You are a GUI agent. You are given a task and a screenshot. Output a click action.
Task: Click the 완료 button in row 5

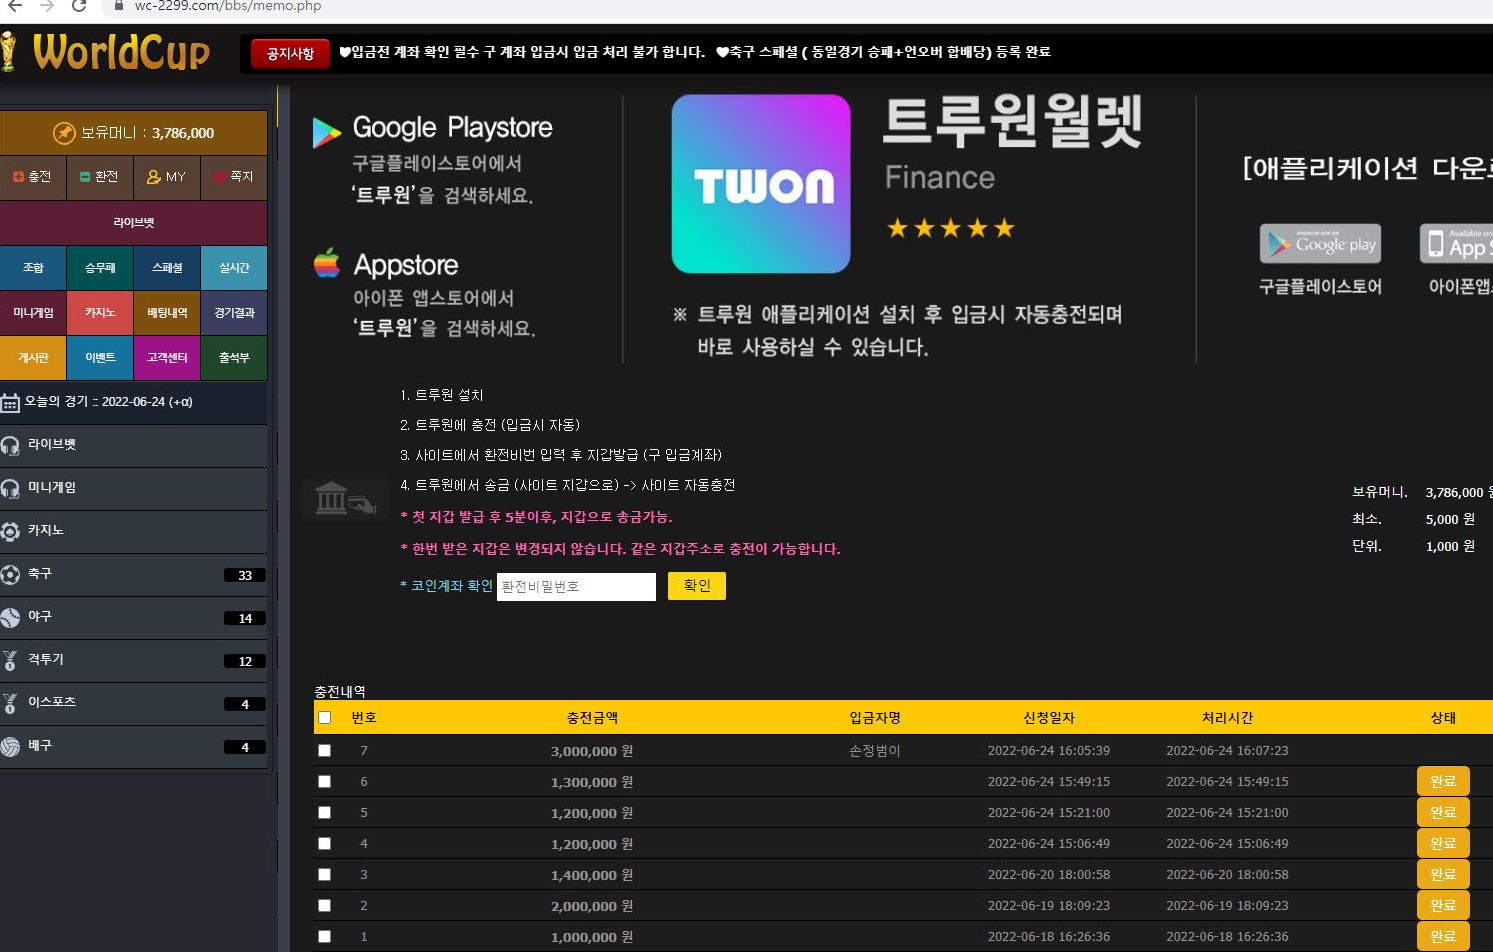pyautogui.click(x=1443, y=812)
